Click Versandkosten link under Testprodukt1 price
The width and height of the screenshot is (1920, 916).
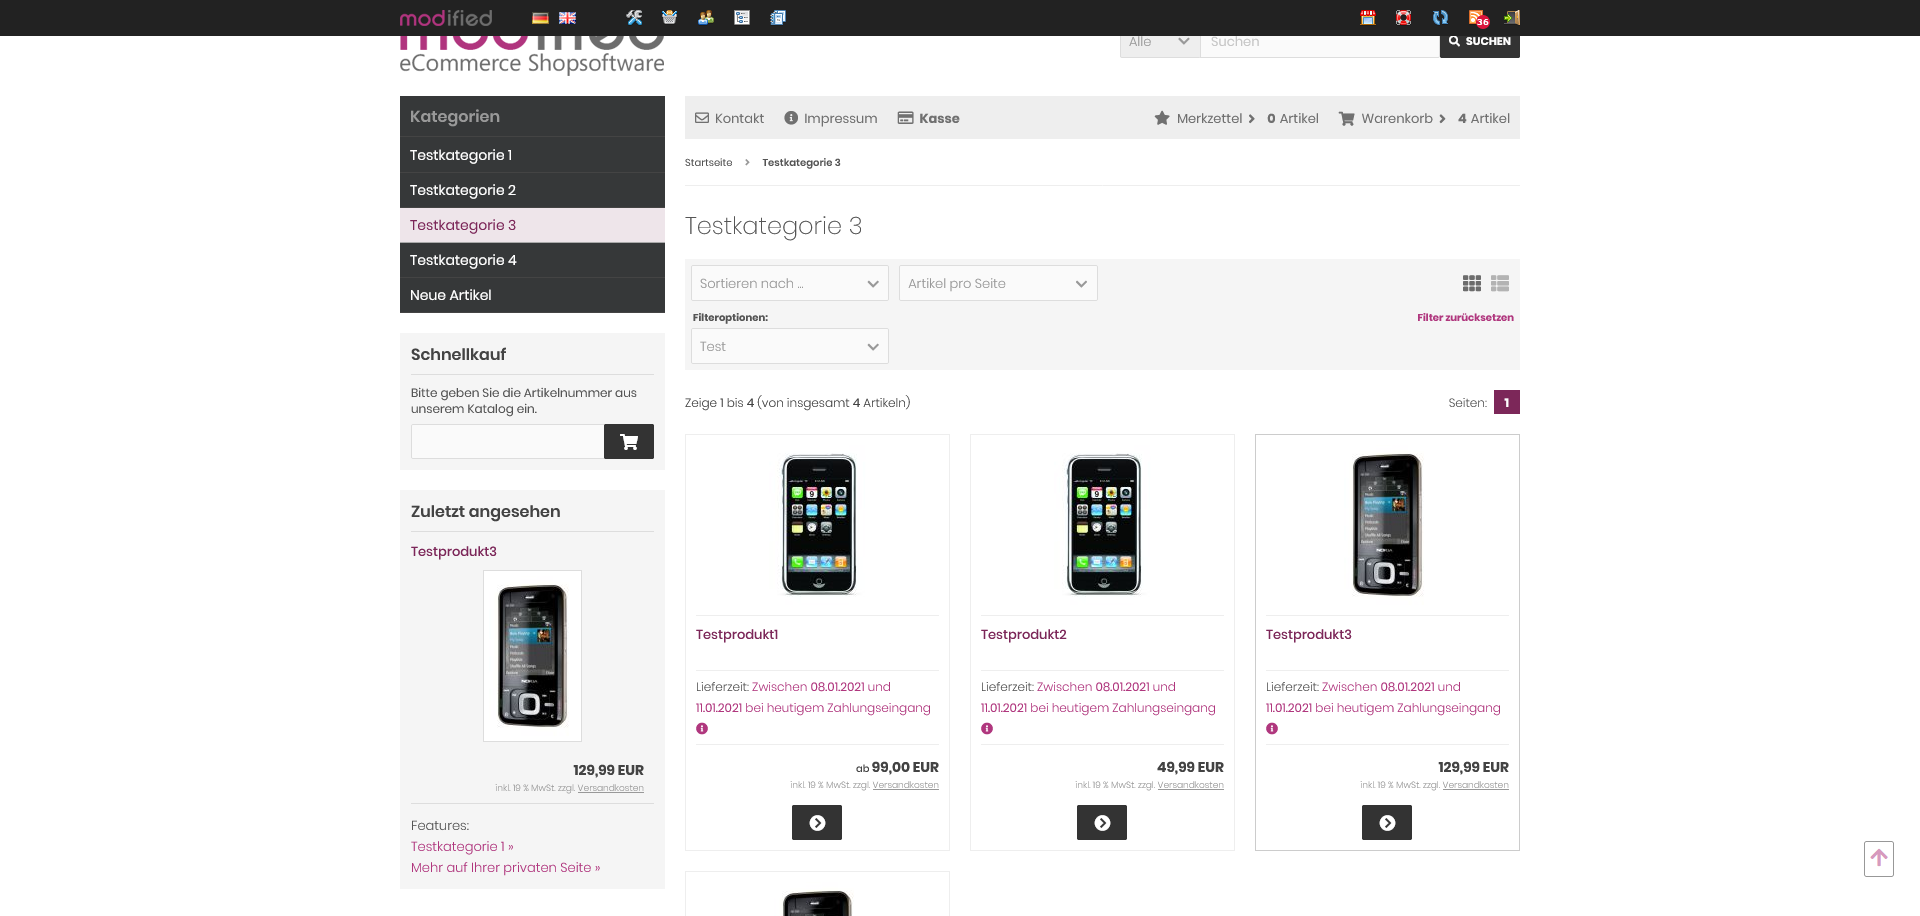point(905,786)
